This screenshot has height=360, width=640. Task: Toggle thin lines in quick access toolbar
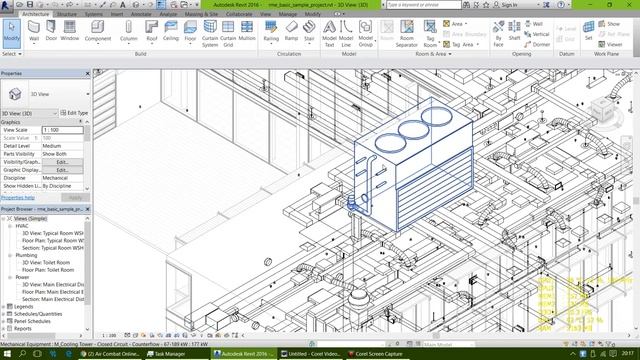tap(161, 4)
